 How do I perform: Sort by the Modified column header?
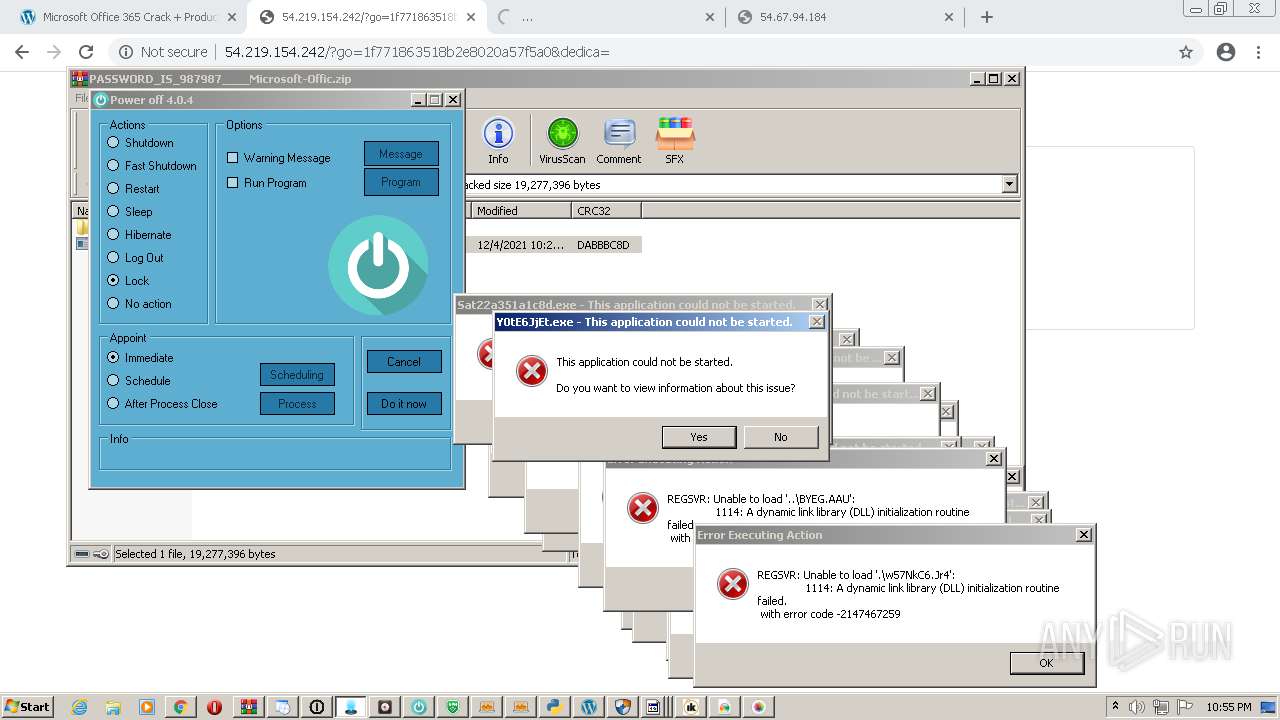pos(520,210)
